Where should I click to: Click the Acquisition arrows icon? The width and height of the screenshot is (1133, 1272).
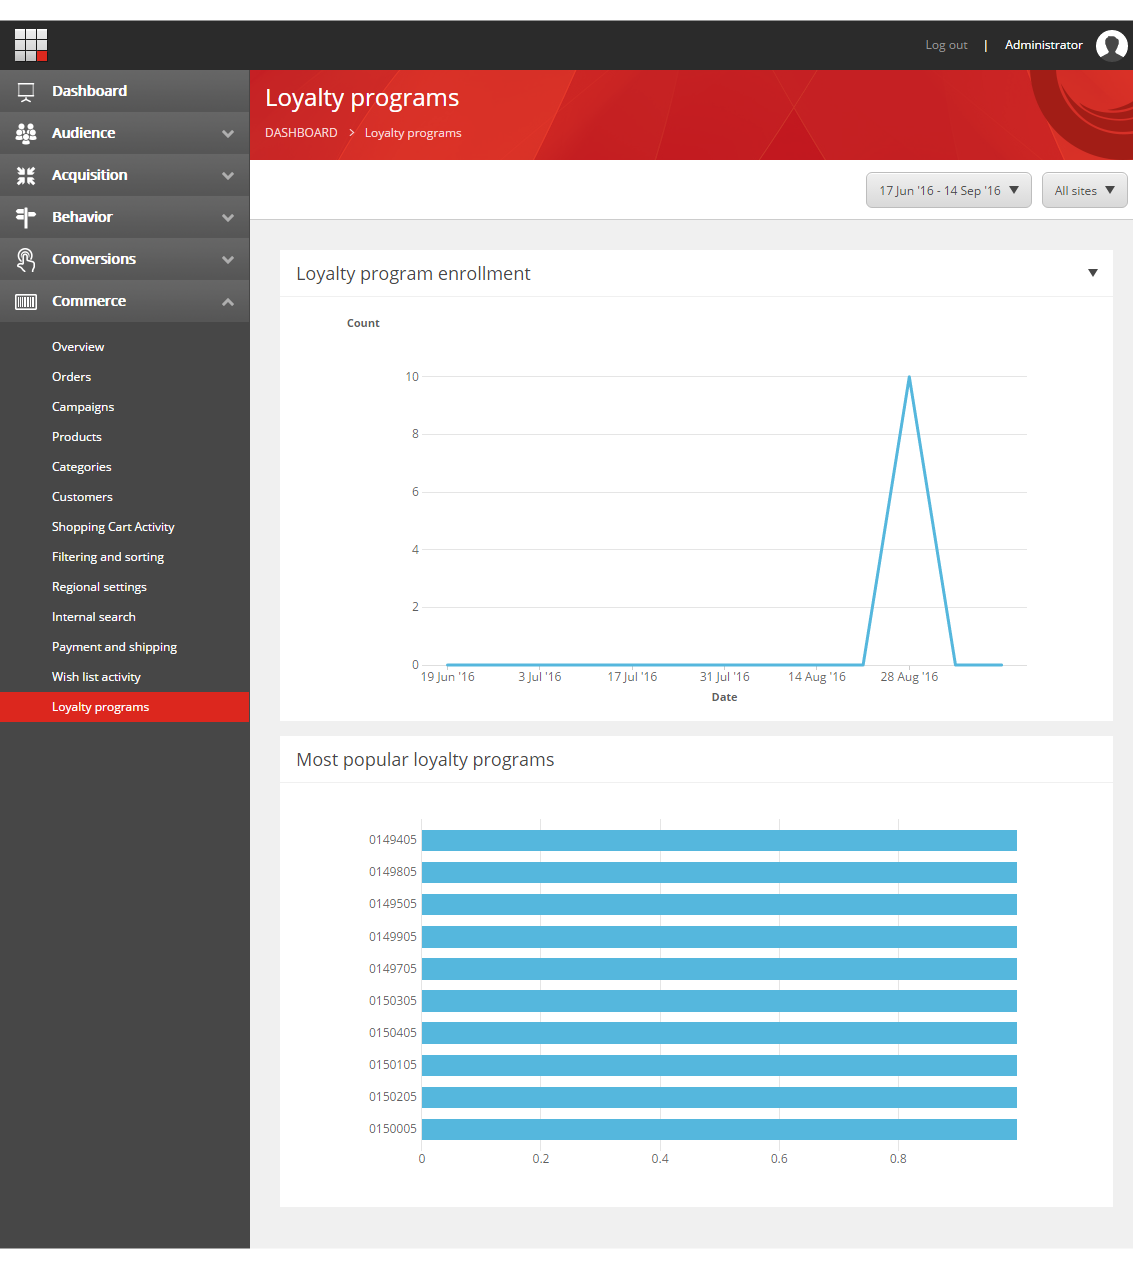[x=26, y=175]
